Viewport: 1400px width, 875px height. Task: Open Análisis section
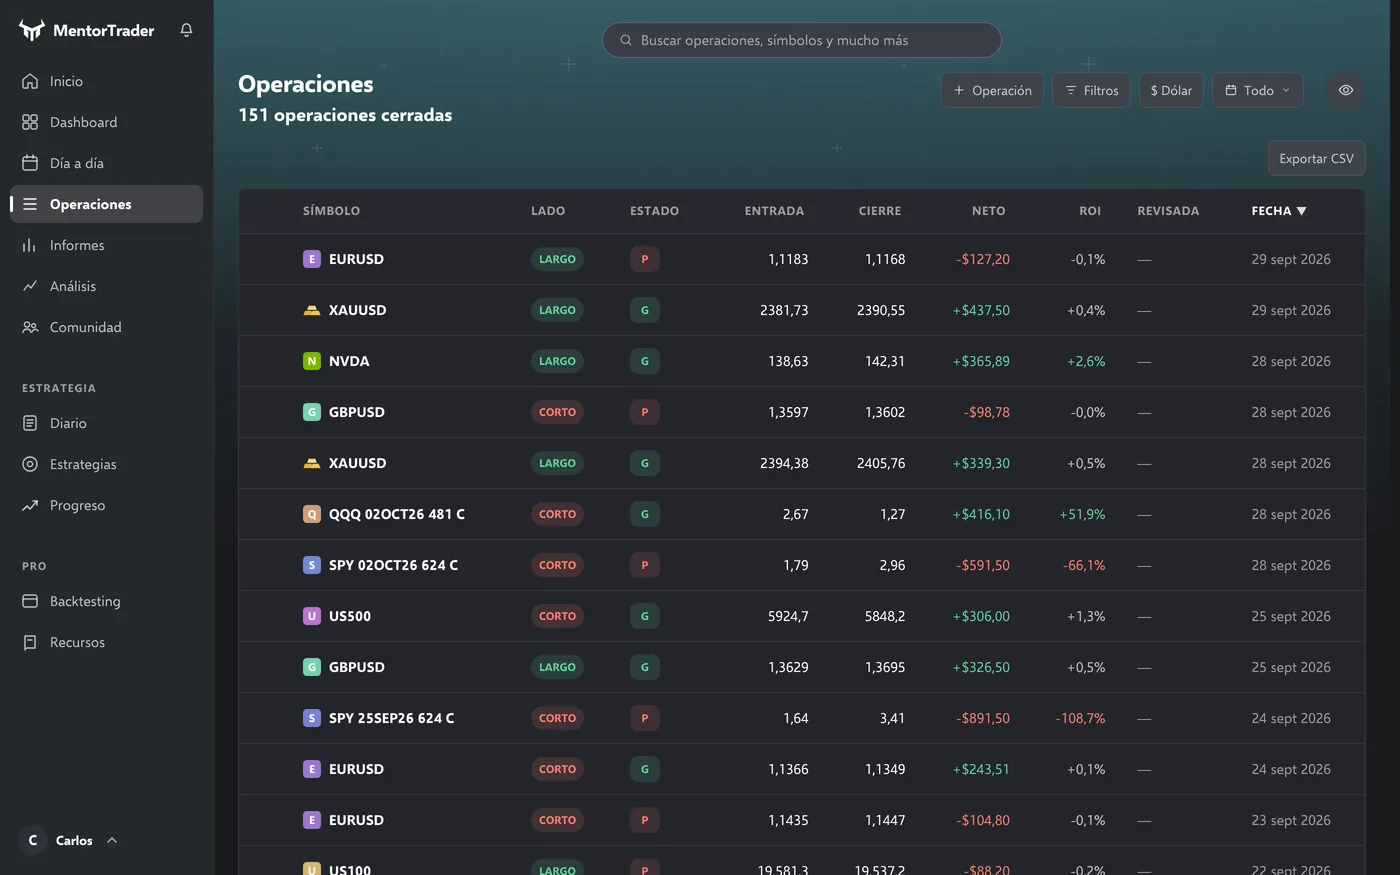[x=106, y=286]
